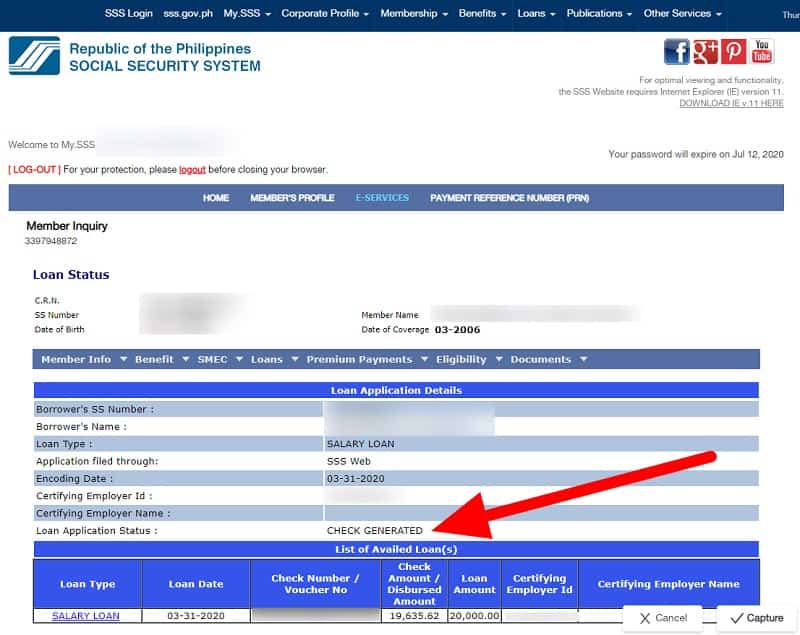Open the Premium Payments dropdown

click(x=360, y=359)
